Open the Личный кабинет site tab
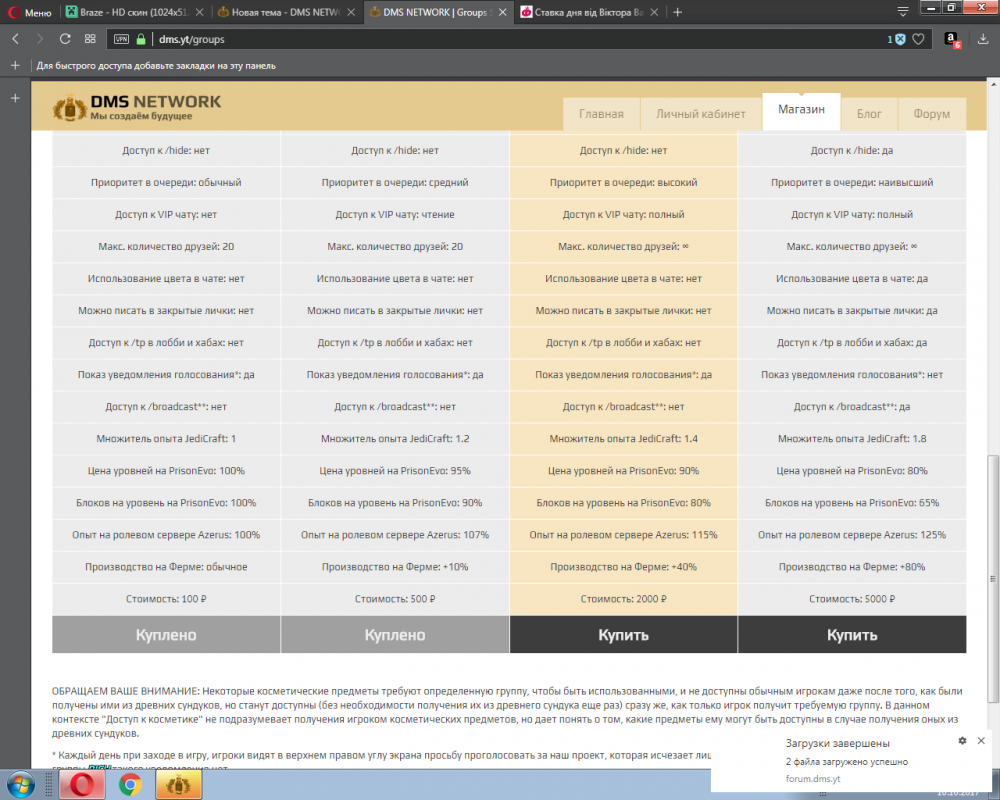Image resolution: width=1000 pixels, height=800 pixels. tap(701, 114)
